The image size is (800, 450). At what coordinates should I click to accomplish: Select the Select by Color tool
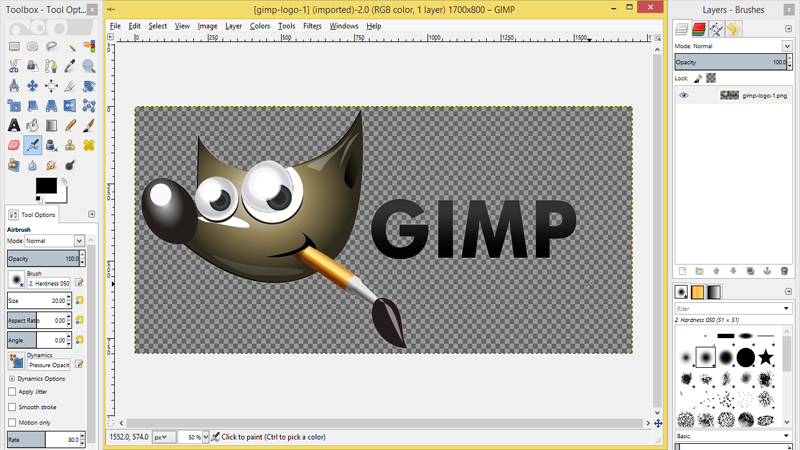click(x=89, y=46)
